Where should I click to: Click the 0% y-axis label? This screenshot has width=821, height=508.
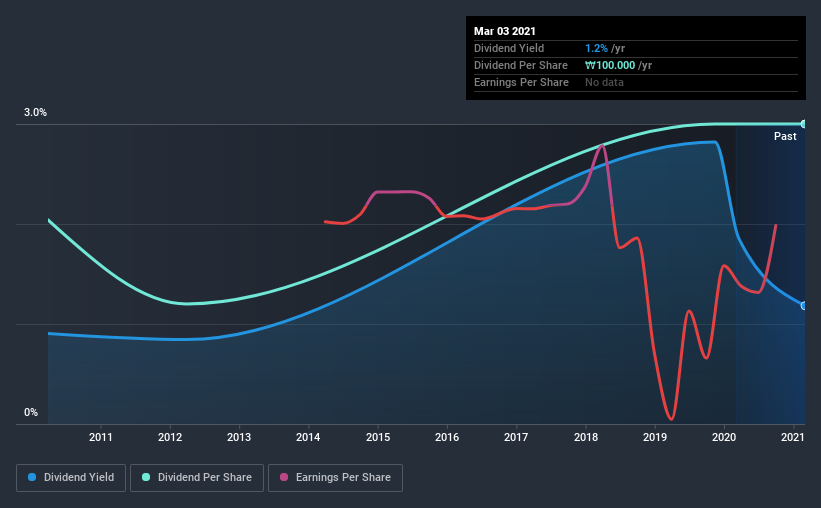[31, 412]
